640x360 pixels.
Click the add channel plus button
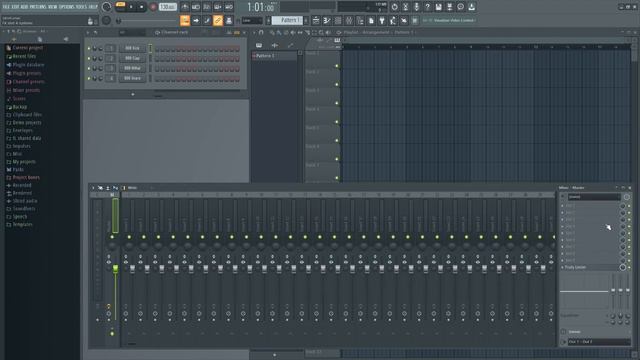[132, 94]
